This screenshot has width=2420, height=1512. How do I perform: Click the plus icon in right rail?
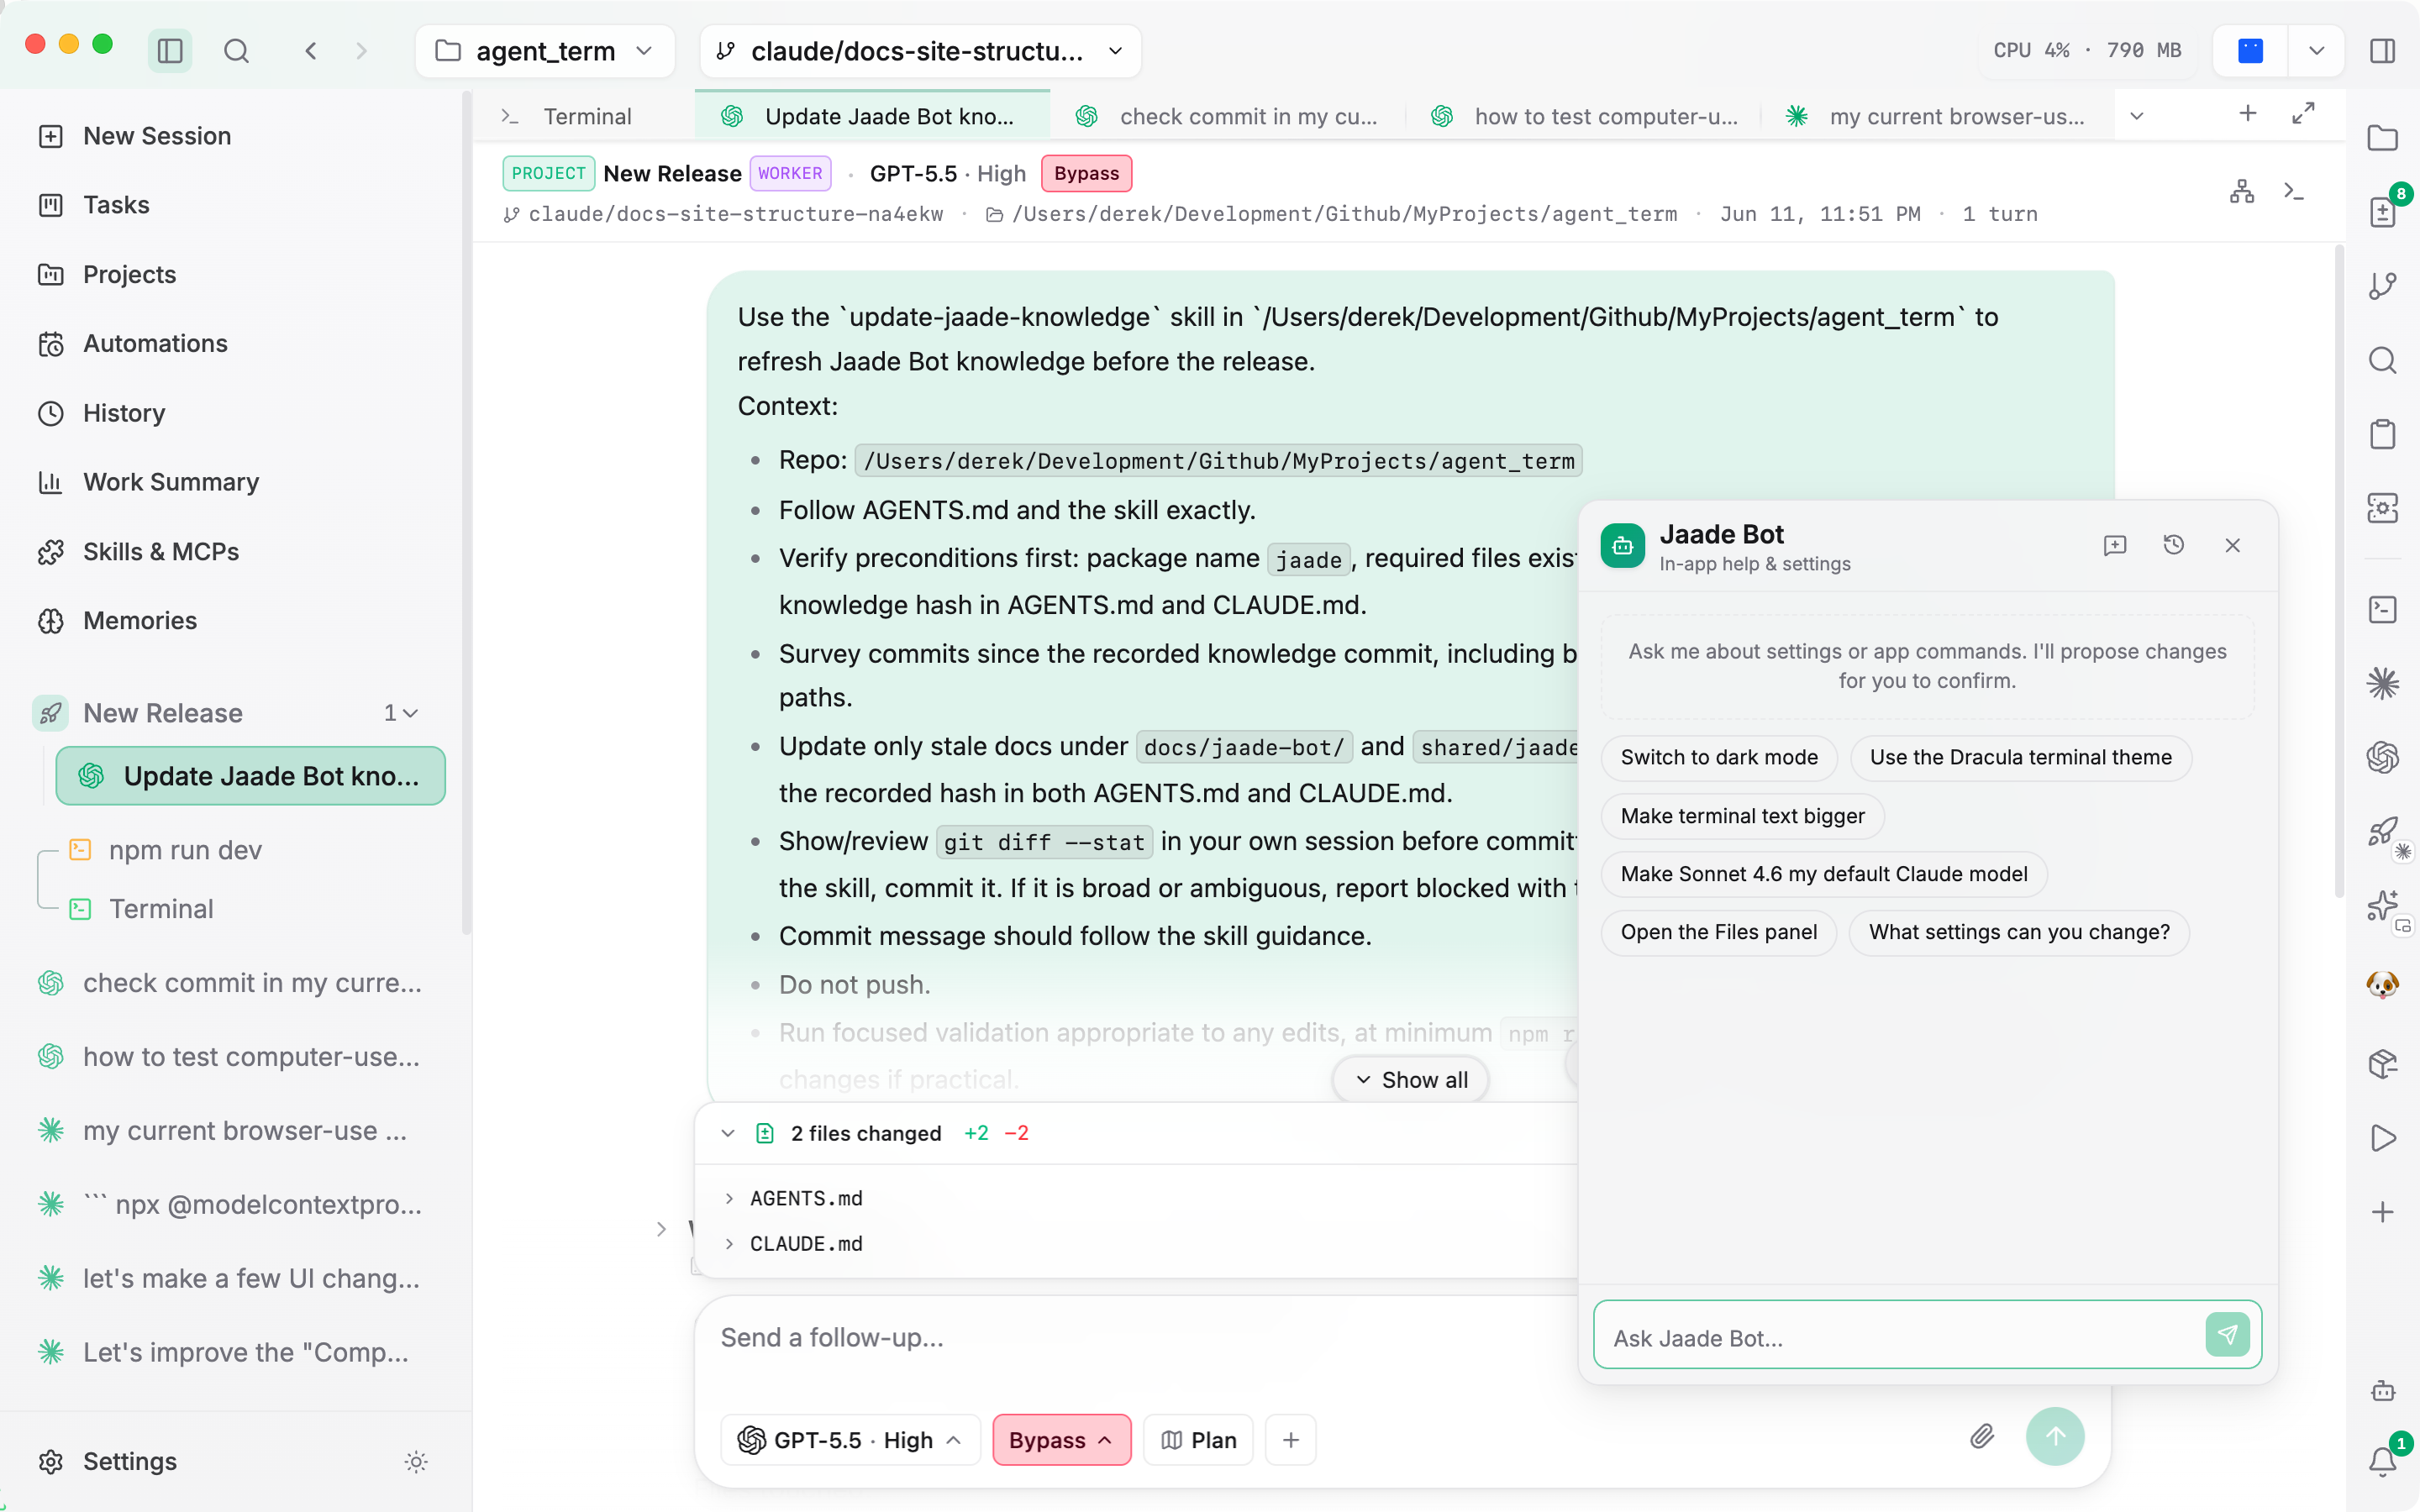(x=2382, y=1212)
